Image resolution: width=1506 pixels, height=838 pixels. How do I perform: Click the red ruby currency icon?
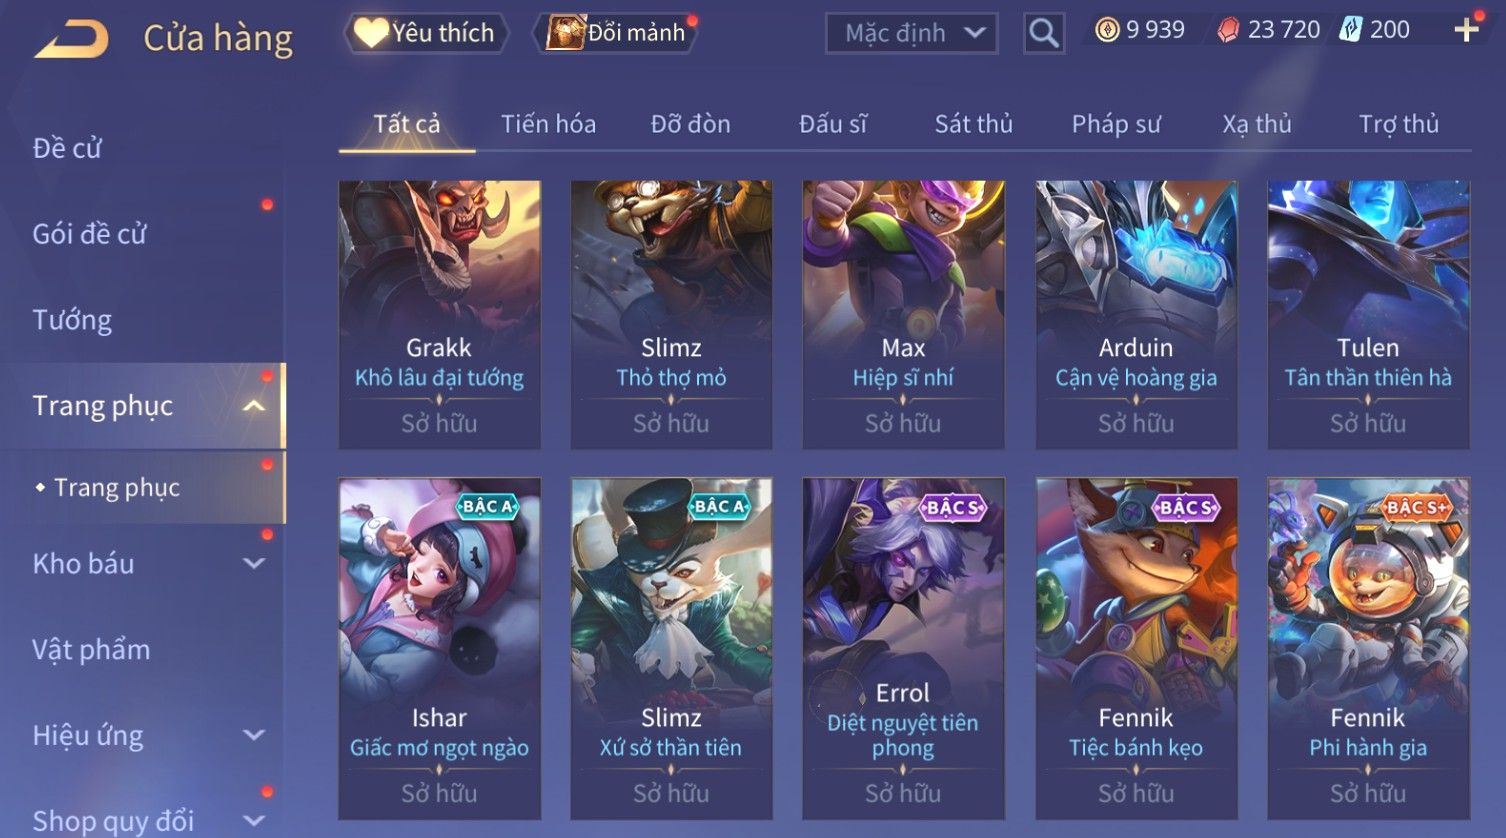click(x=1227, y=30)
